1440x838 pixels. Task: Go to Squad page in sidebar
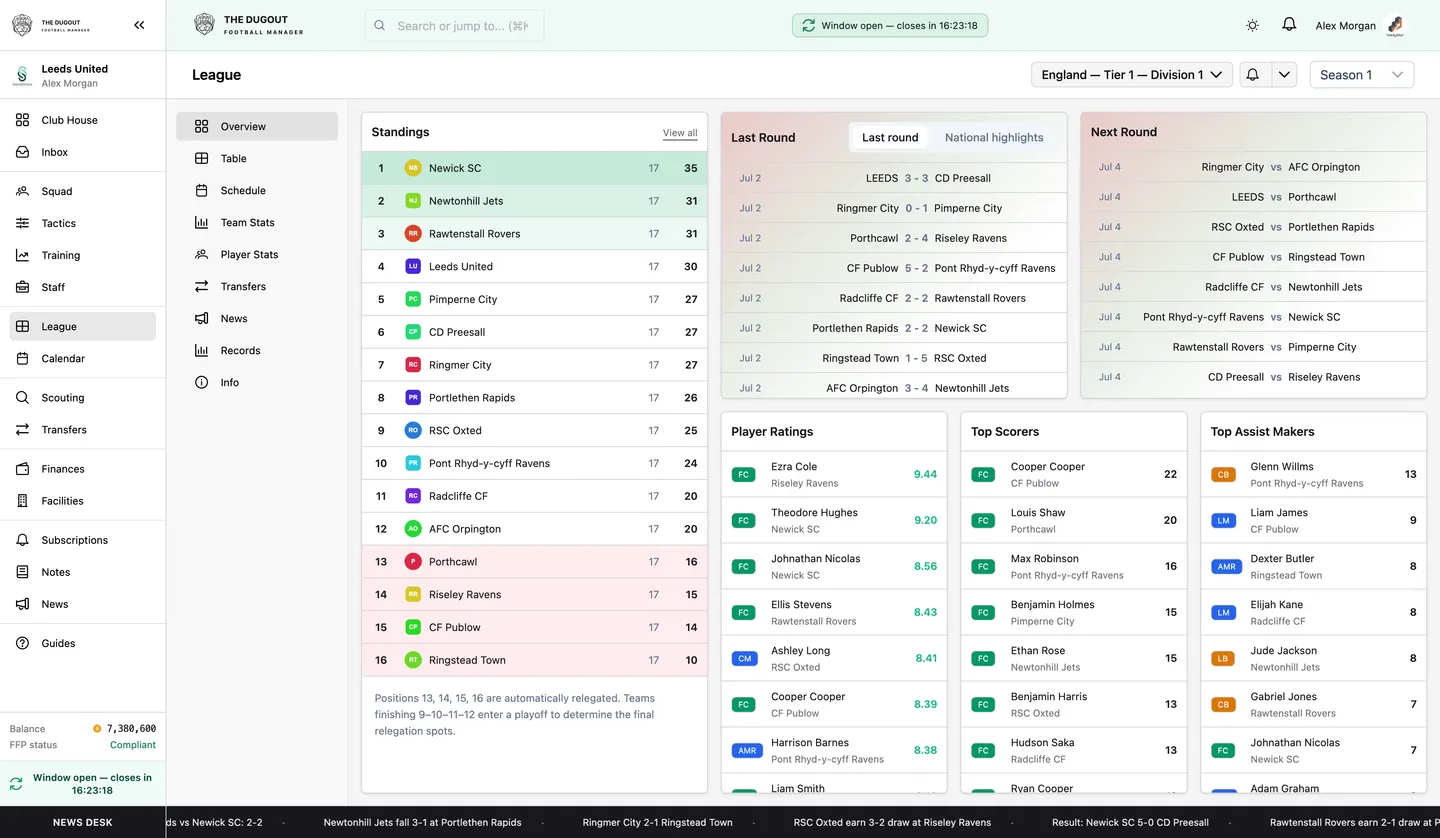pos(83,191)
